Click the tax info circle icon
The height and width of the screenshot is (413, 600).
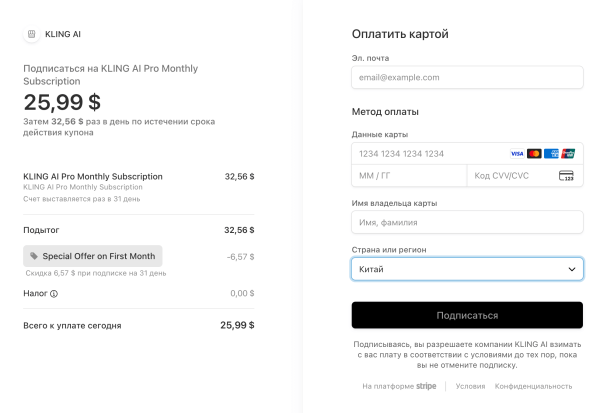(x=54, y=293)
